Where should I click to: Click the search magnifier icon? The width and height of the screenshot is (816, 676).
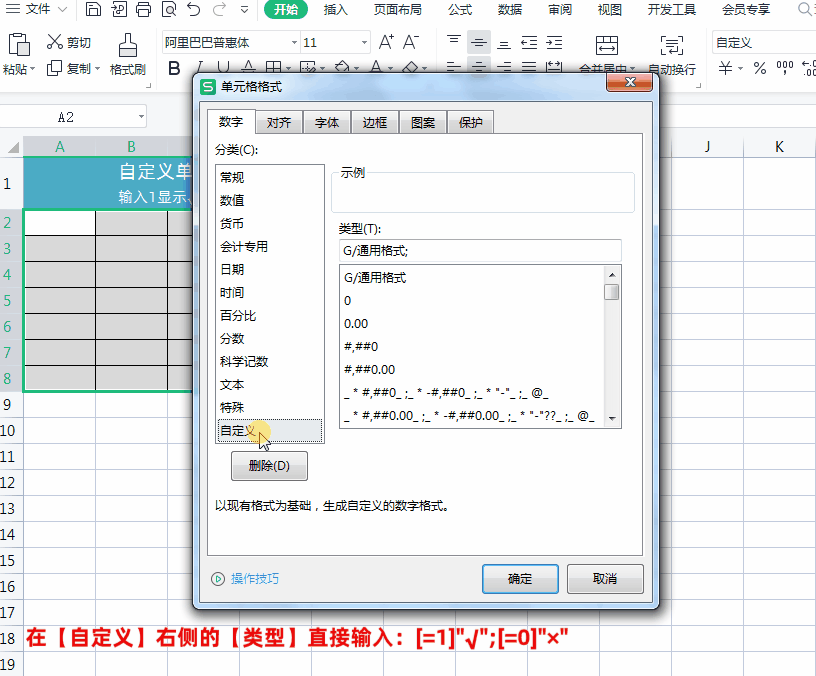(x=805, y=9)
